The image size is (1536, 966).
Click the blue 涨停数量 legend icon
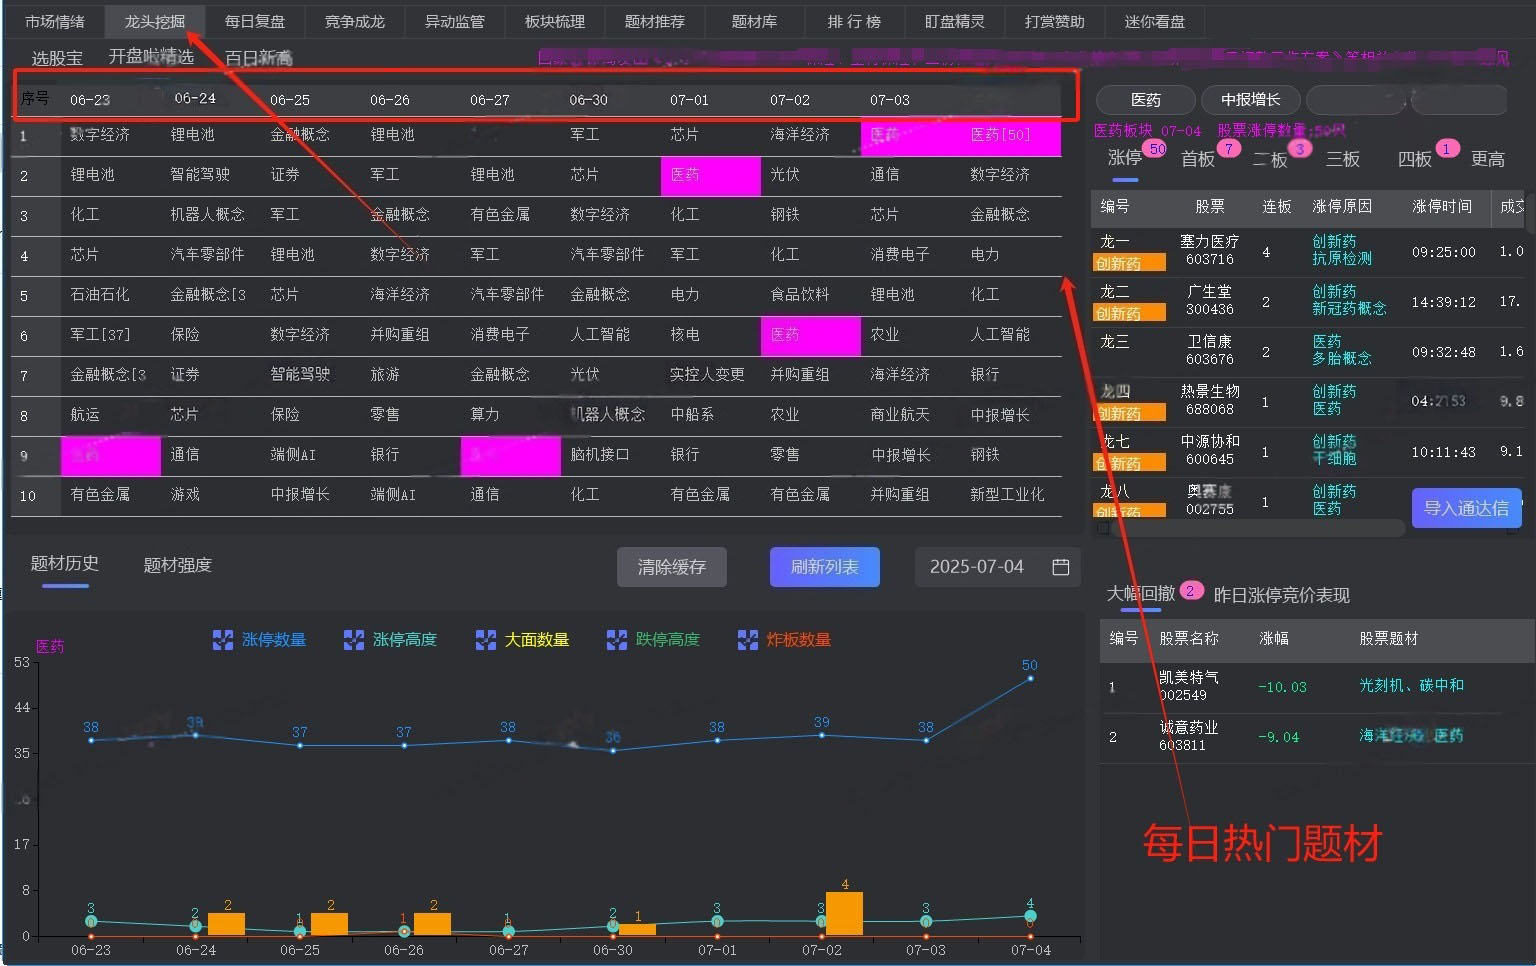[222, 640]
